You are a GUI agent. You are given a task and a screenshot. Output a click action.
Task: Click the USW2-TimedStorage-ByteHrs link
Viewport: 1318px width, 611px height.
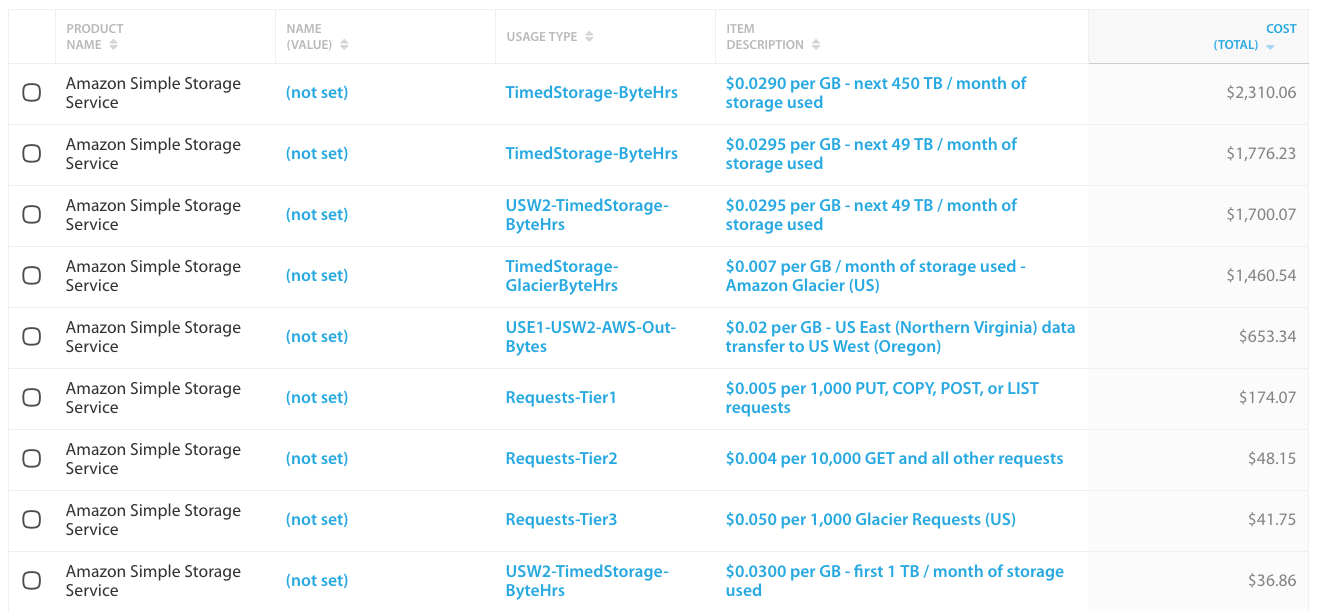pos(586,214)
